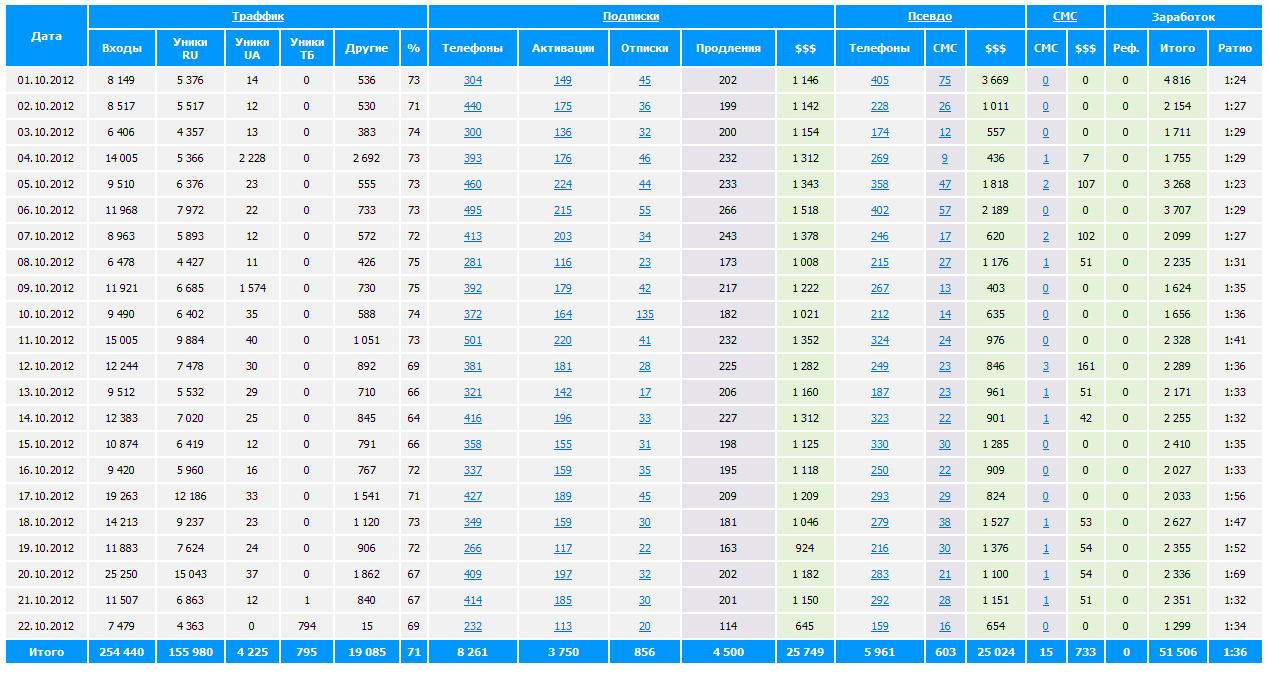Screen dimensions: 1270x679
Task: Open pseudo phones link 405 for 01.10.2012
Action: click(880, 80)
